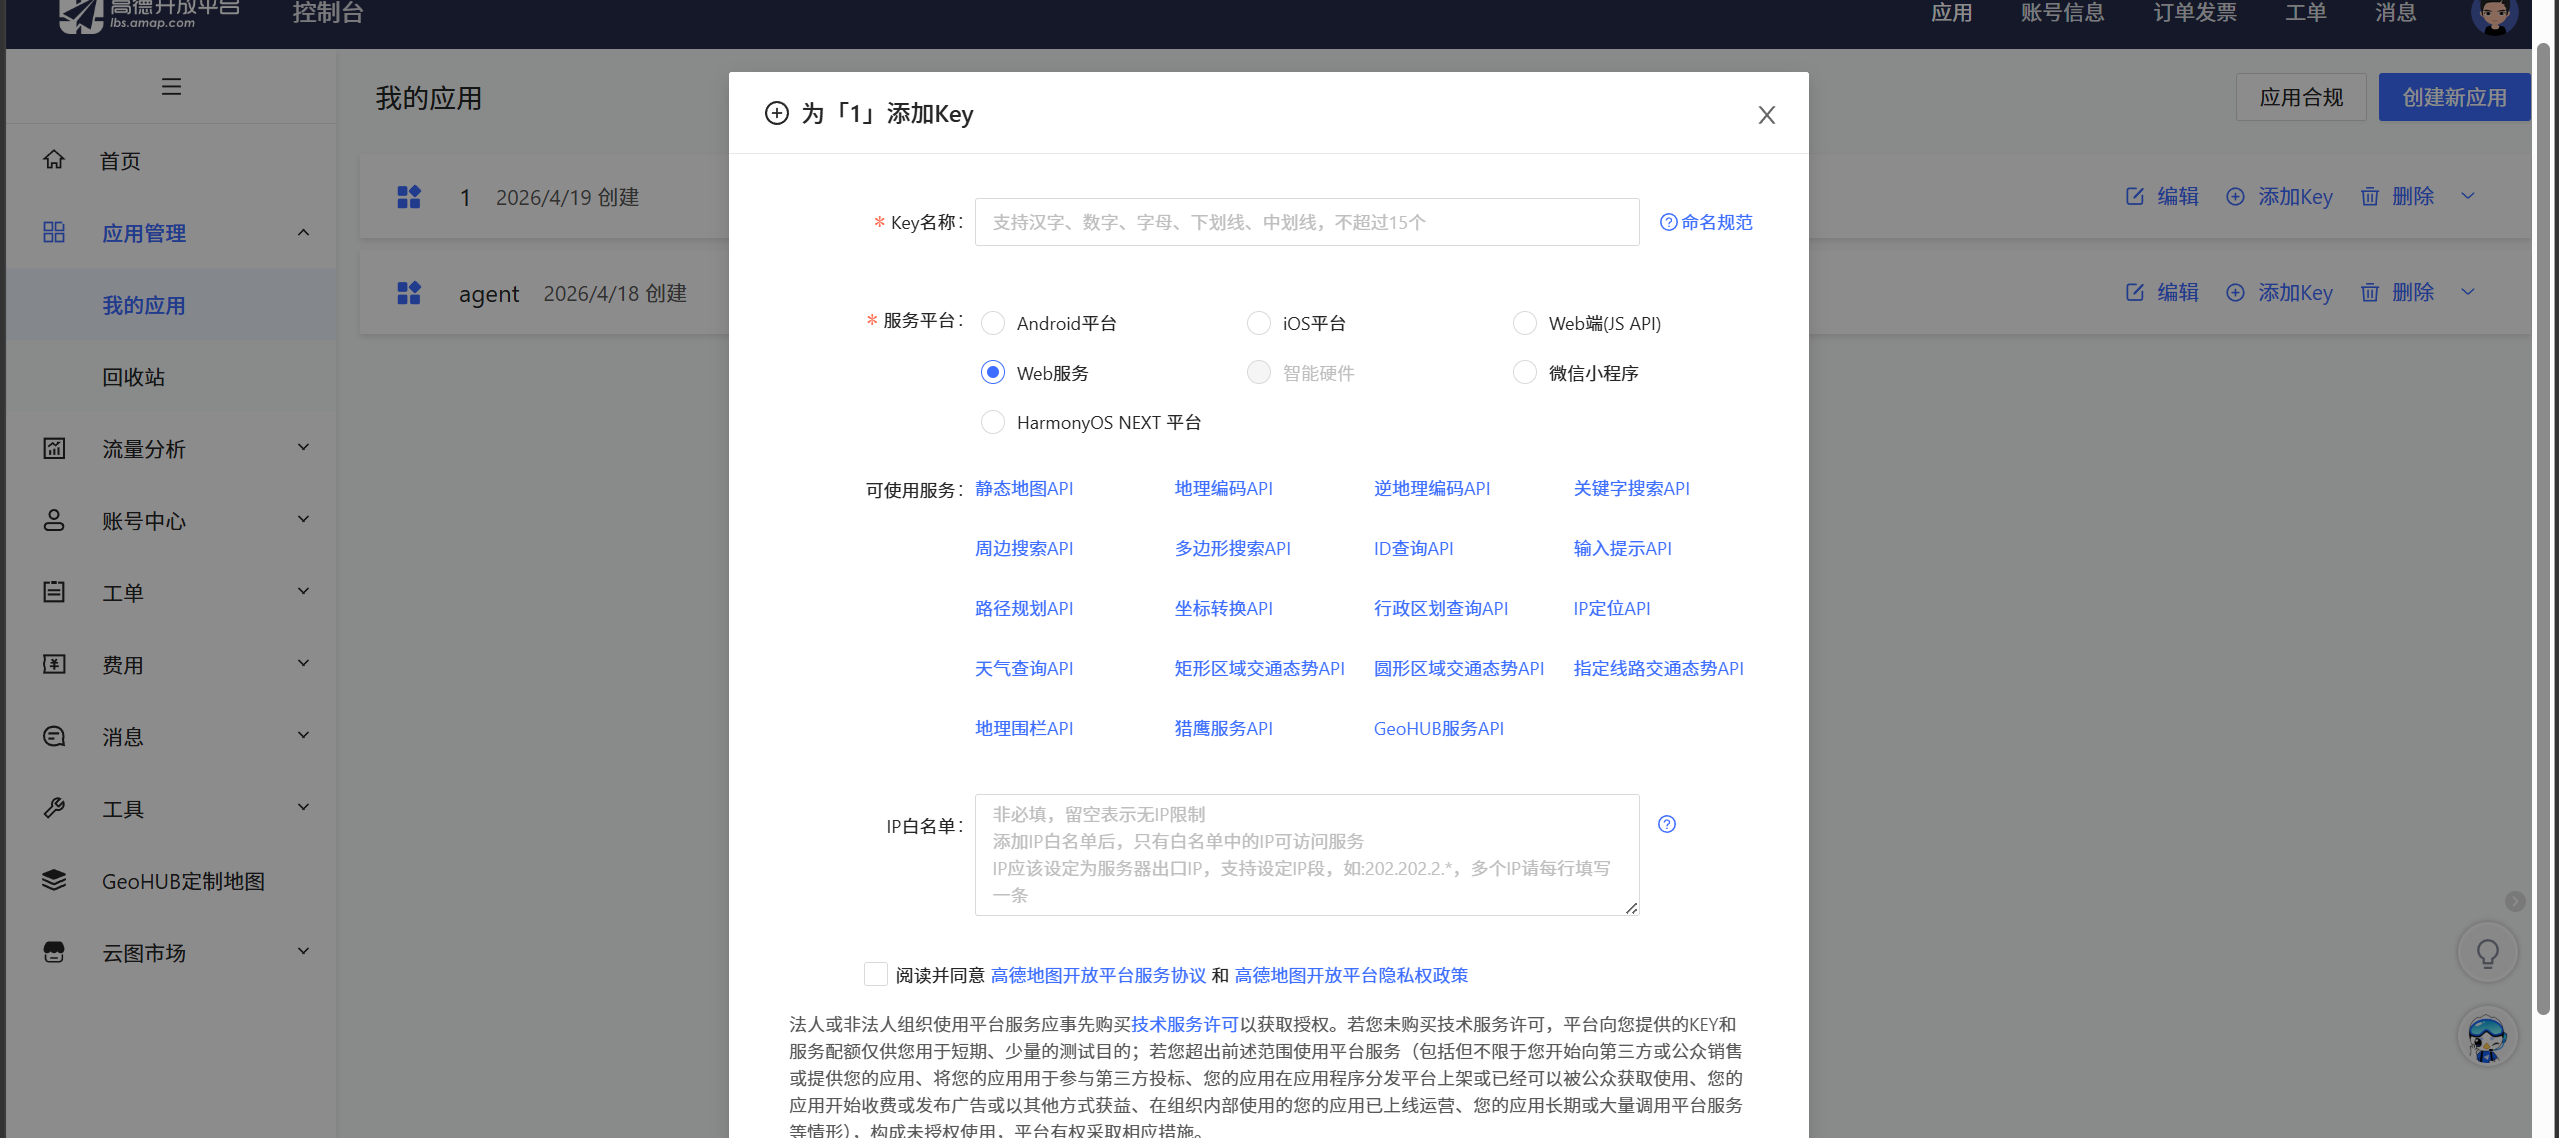Select the Android平台 radio button
The width and height of the screenshot is (2559, 1138).
coord(993,323)
